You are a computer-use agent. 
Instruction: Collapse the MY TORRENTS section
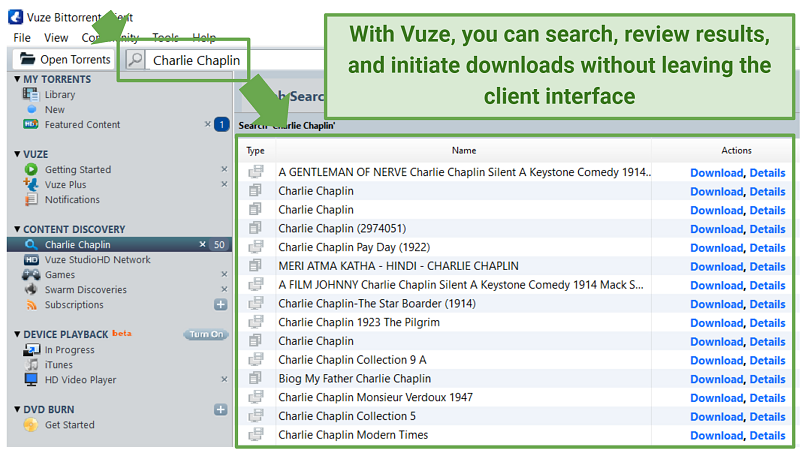[17, 79]
